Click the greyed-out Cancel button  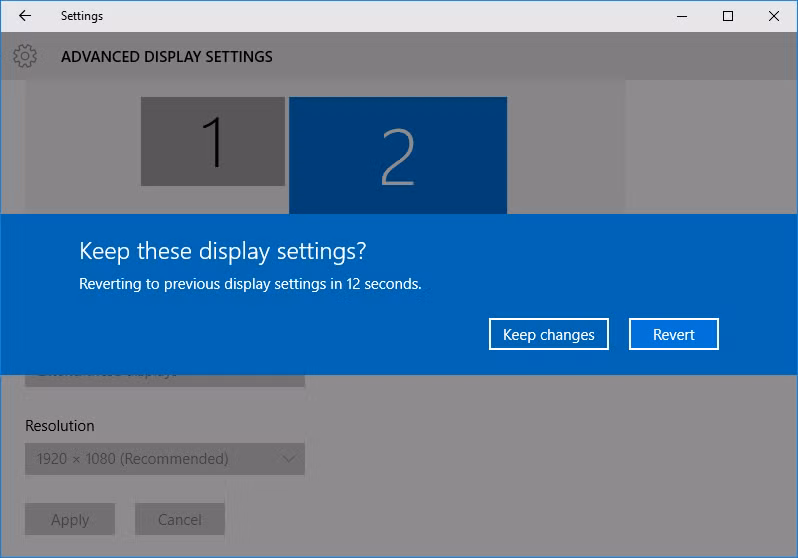point(180,519)
